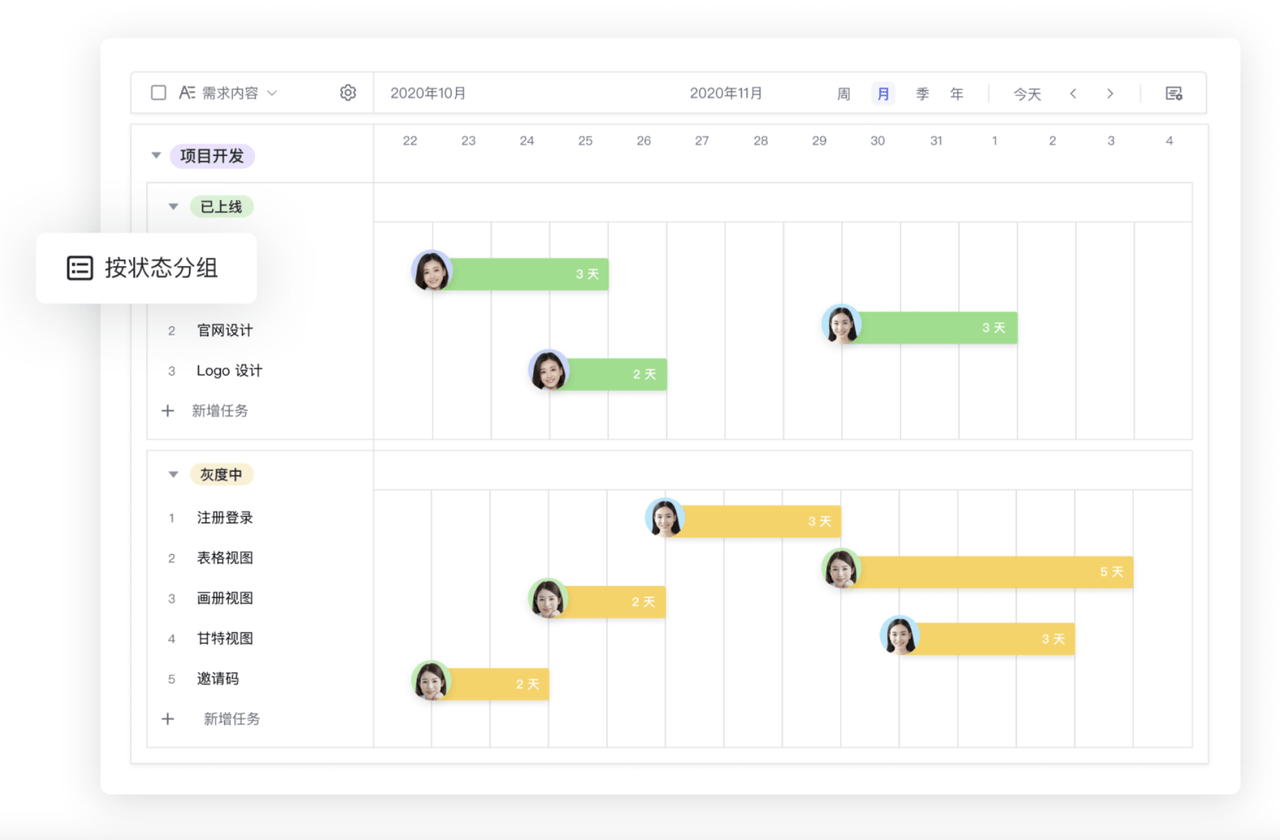Image resolution: width=1280 pixels, height=840 pixels.
Task: Collapse the 灰度中 status group
Action: (173, 475)
